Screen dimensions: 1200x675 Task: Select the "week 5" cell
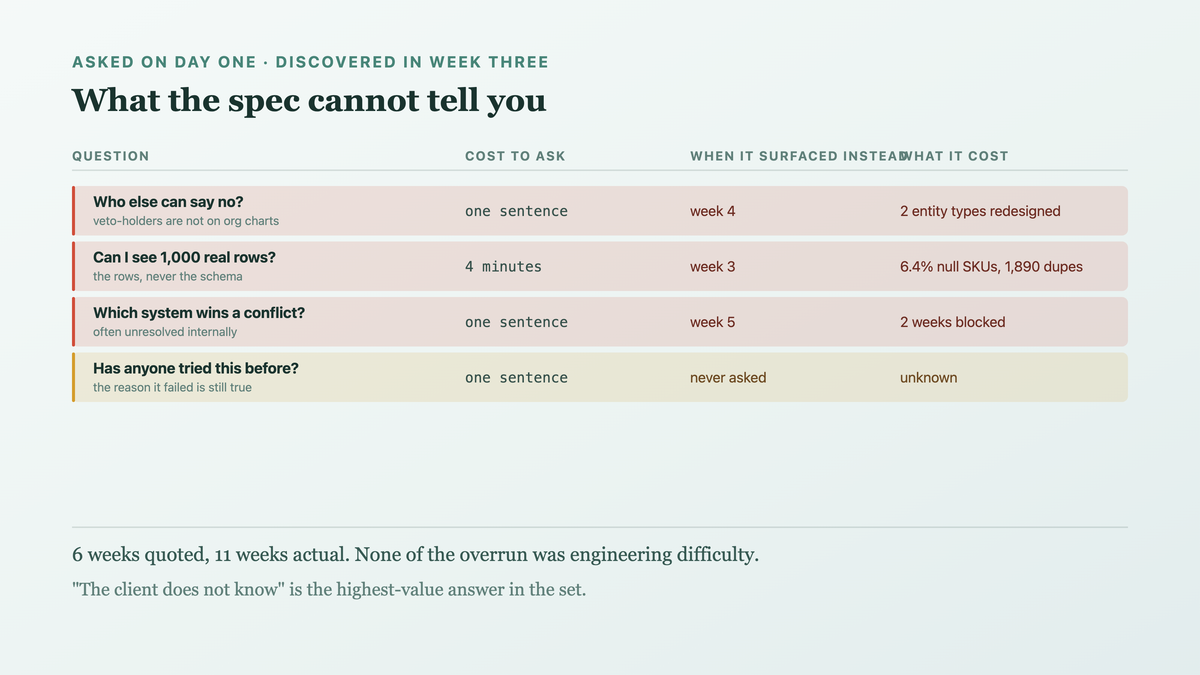[x=713, y=322]
